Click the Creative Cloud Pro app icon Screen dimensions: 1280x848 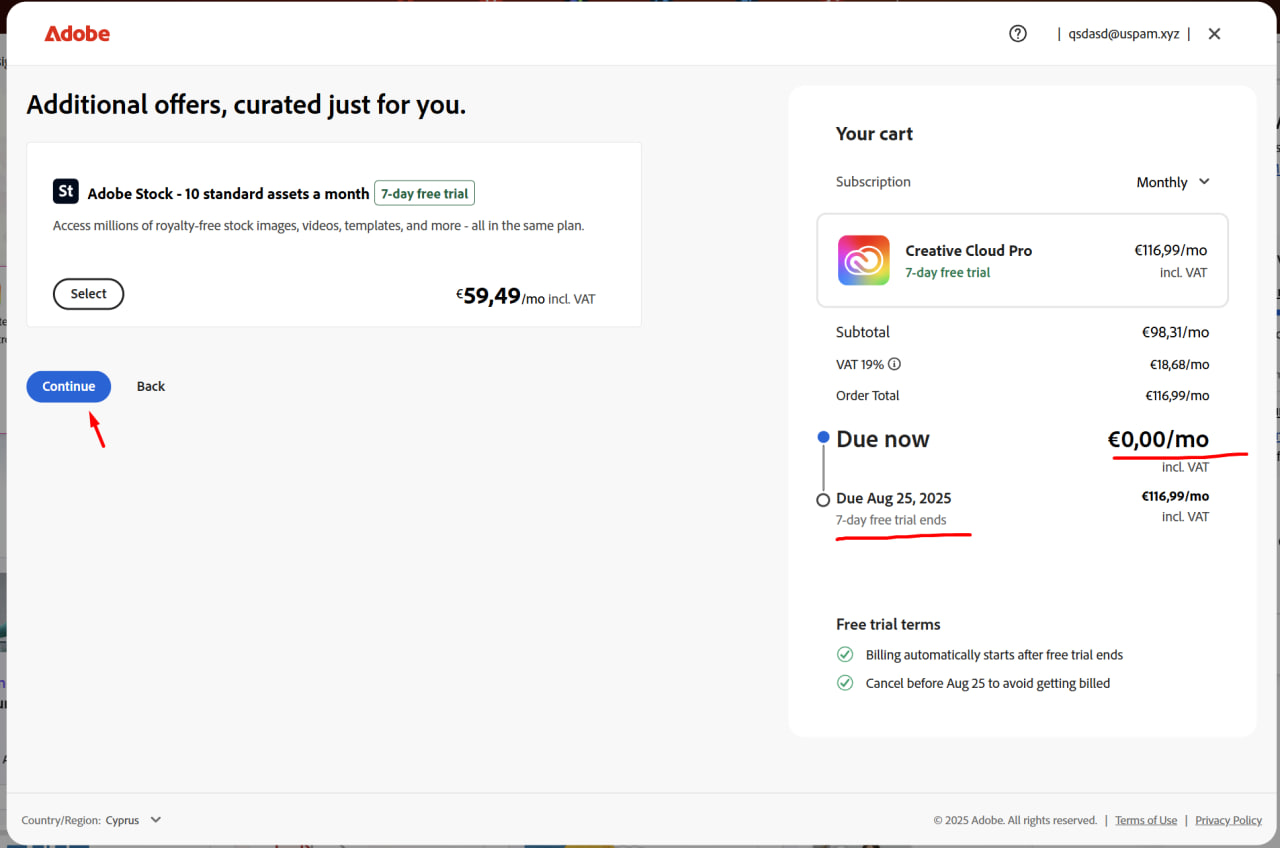tap(864, 260)
